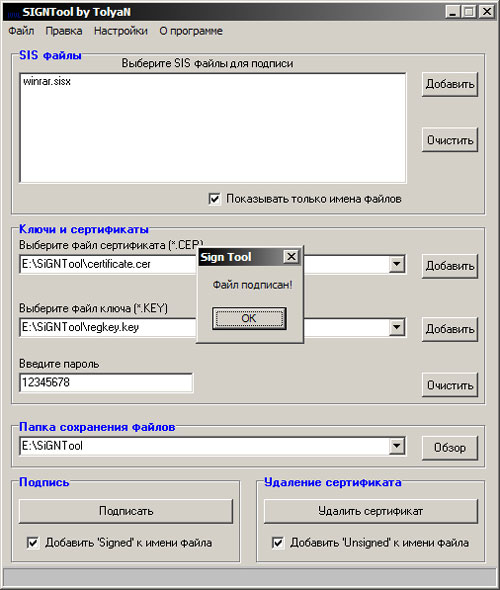
Task: Click the password field containing 12345678
Action: (x=106, y=383)
